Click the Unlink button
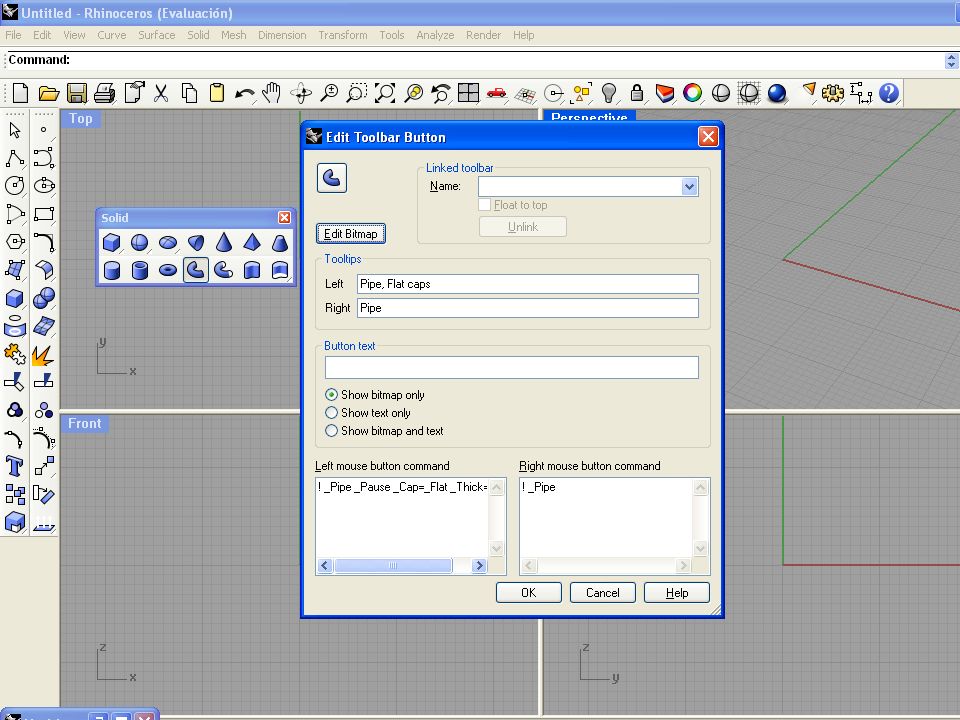The height and width of the screenshot is (720, 960). pyautogui.click(x=523, y=227)
